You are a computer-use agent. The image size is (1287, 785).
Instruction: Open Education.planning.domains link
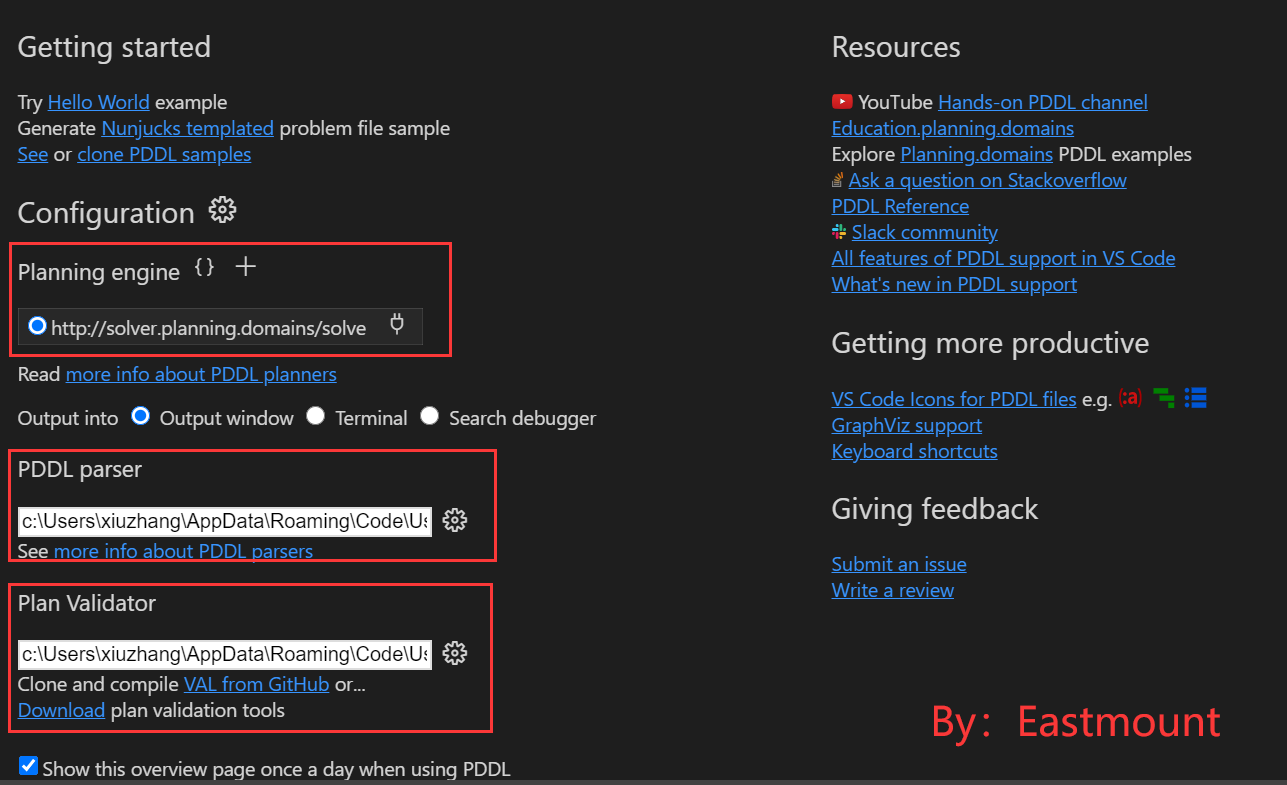click(x=953, y=128)
